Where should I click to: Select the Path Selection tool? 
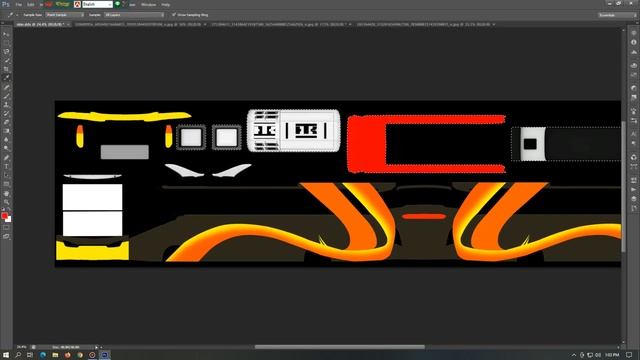(6, 176)
